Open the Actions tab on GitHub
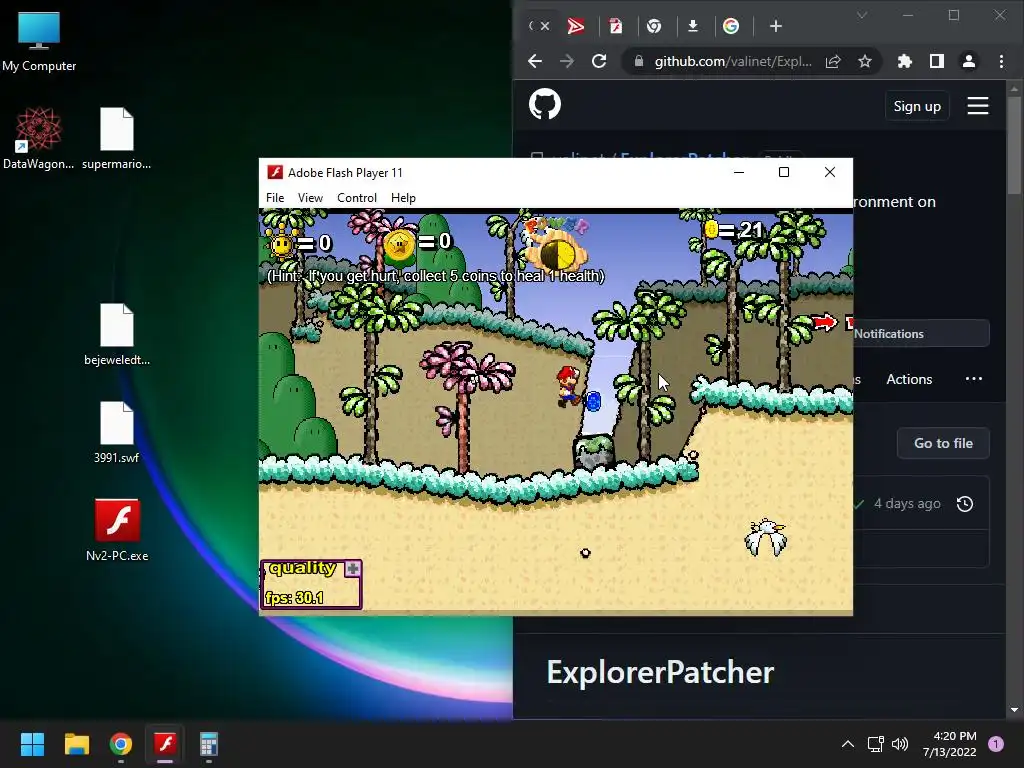Viewport: 1024px width, 768px height. click(909, 379)
